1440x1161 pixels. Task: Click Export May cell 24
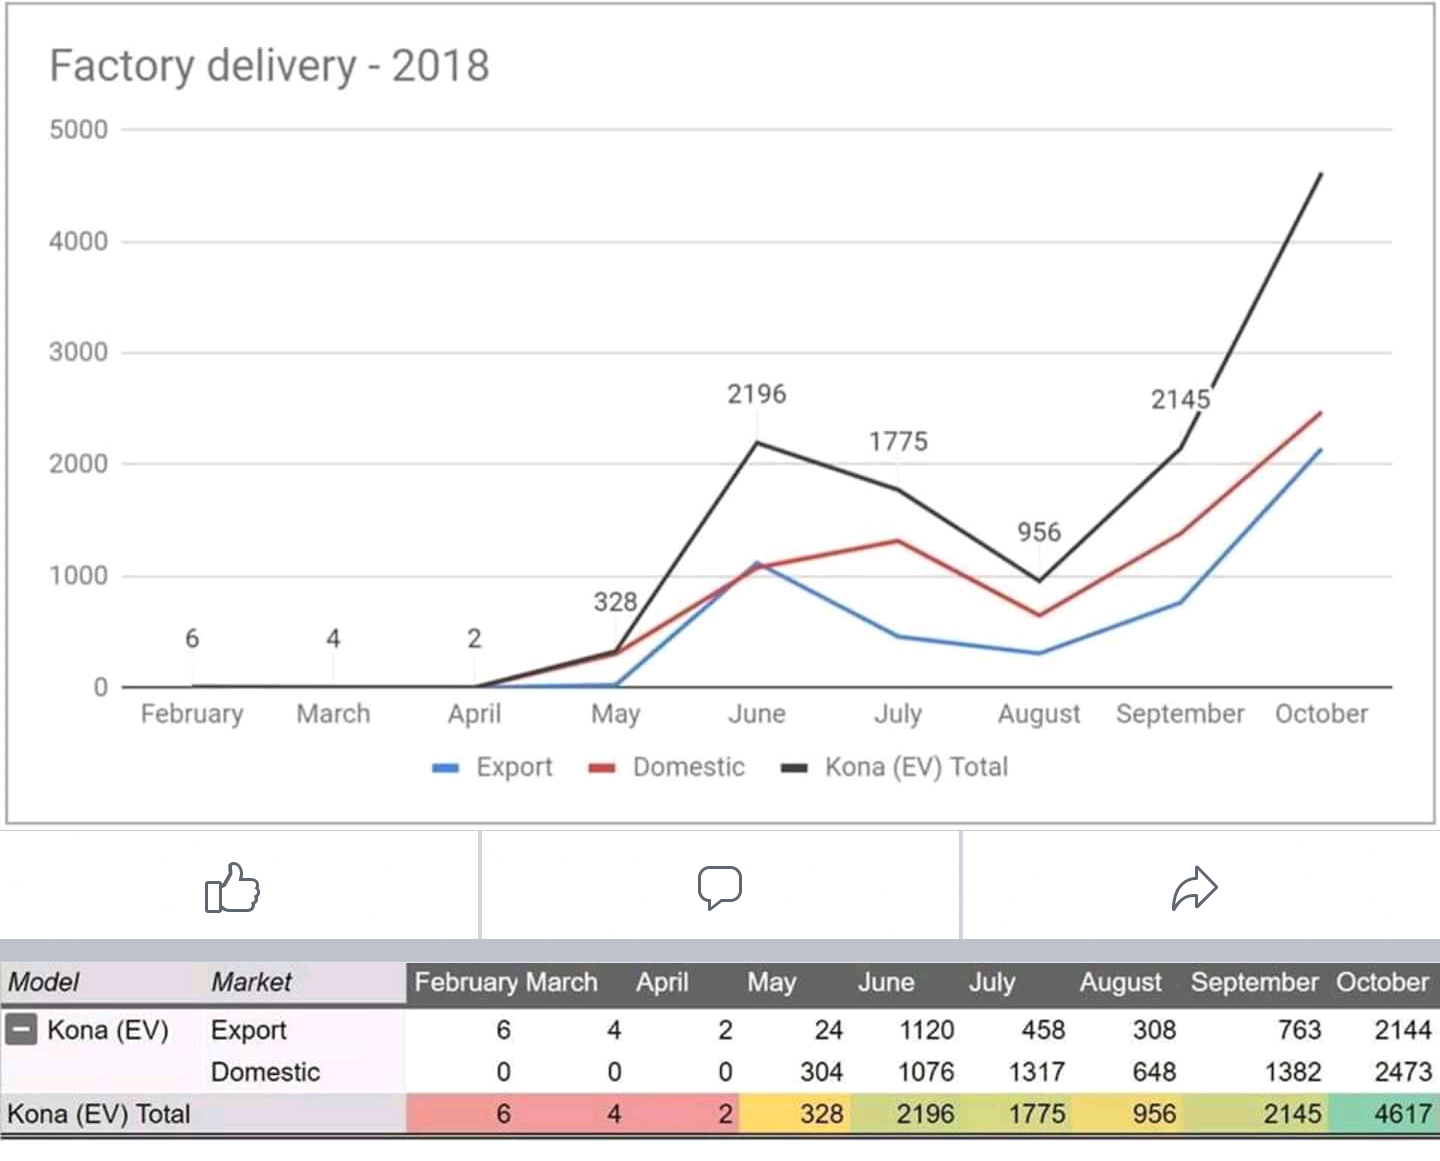pos(828,1030)
